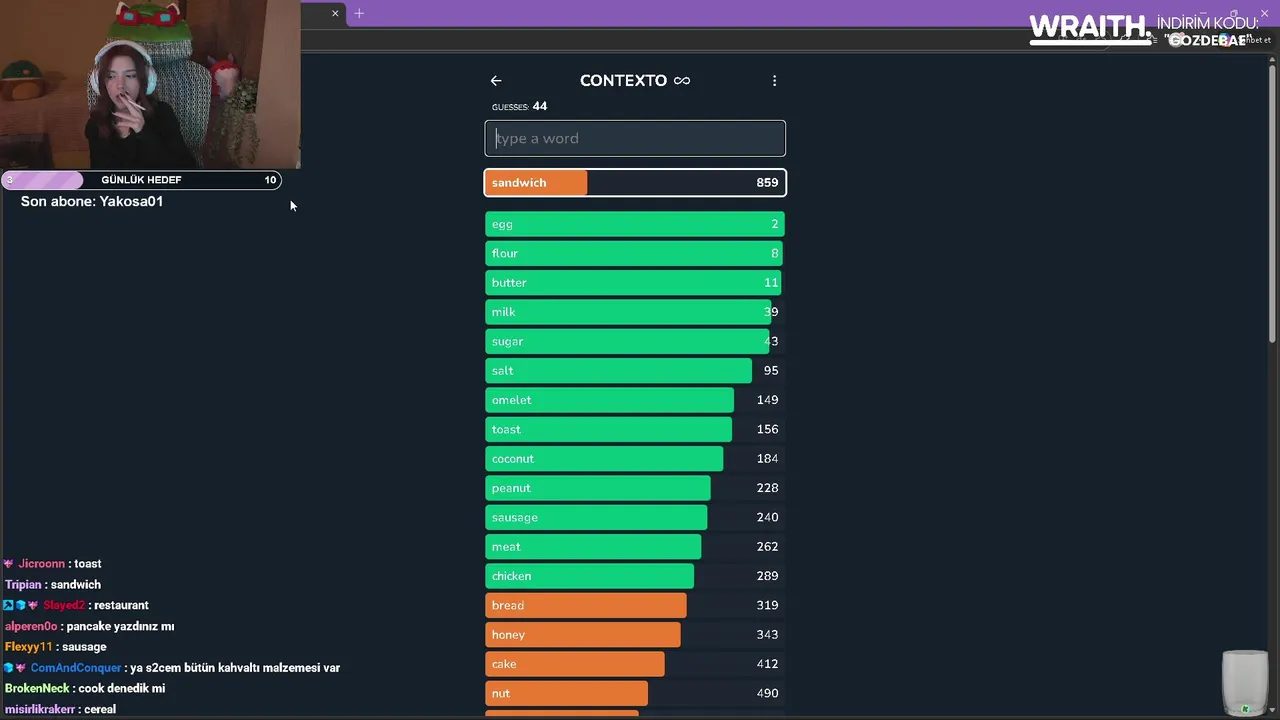The width and height of the screenshot is (1280, 720).
Task: Click the peanut guess row
Action: click(x=635, y=488)
